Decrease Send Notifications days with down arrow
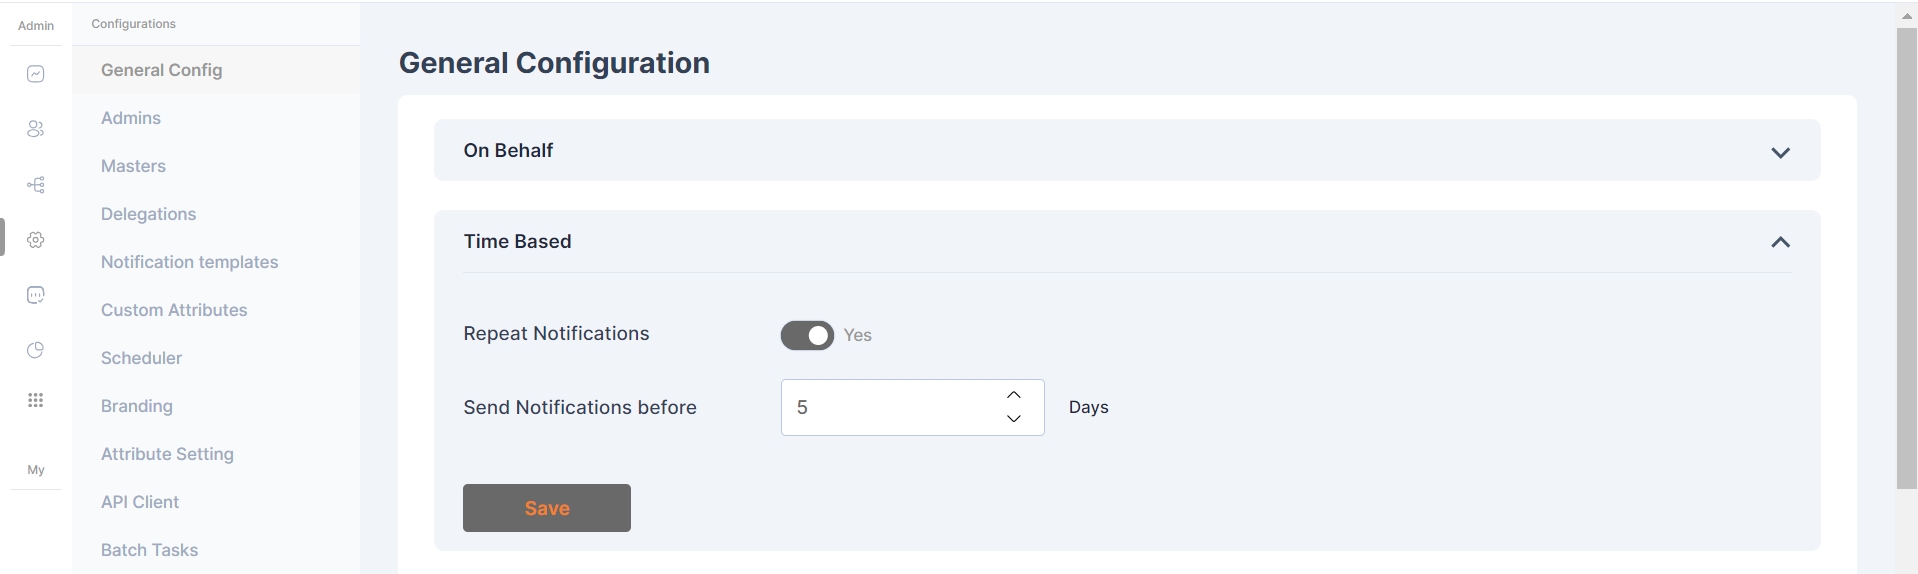Screen dimensions: 1918x574 (x=1014, y=419)
